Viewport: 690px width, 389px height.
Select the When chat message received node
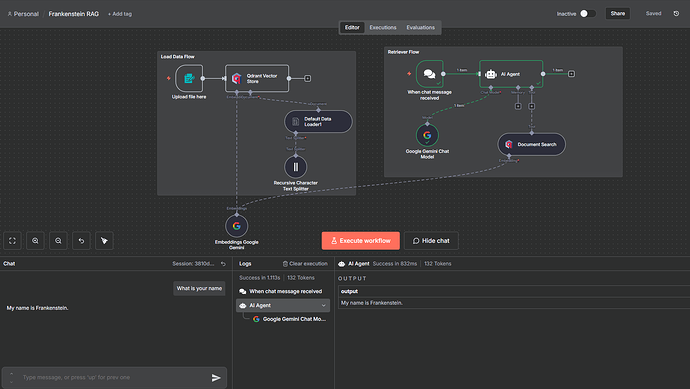click(x=429, y=74)
